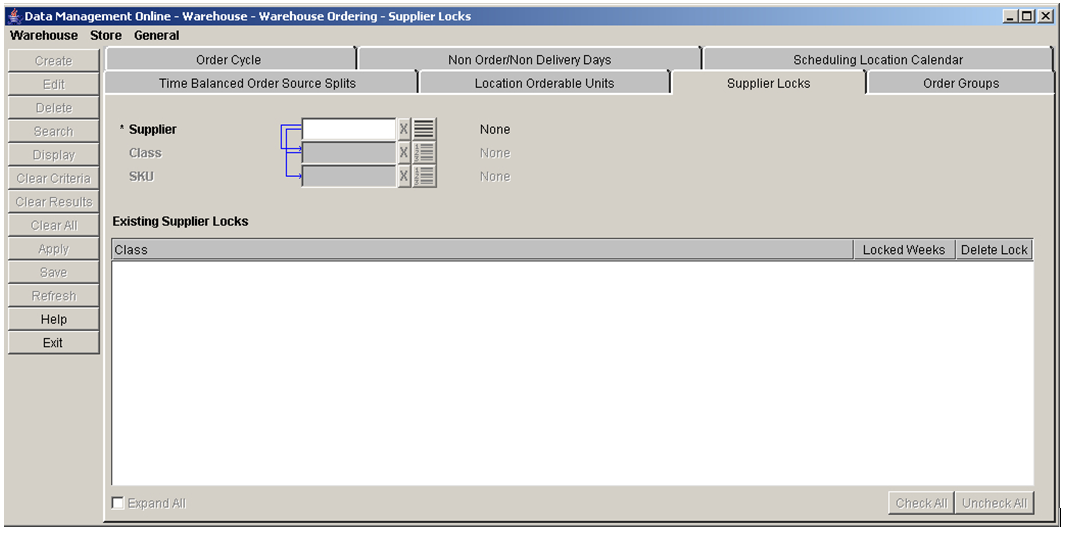Switch to the Order Groups tab

click(x=961, y=83)
